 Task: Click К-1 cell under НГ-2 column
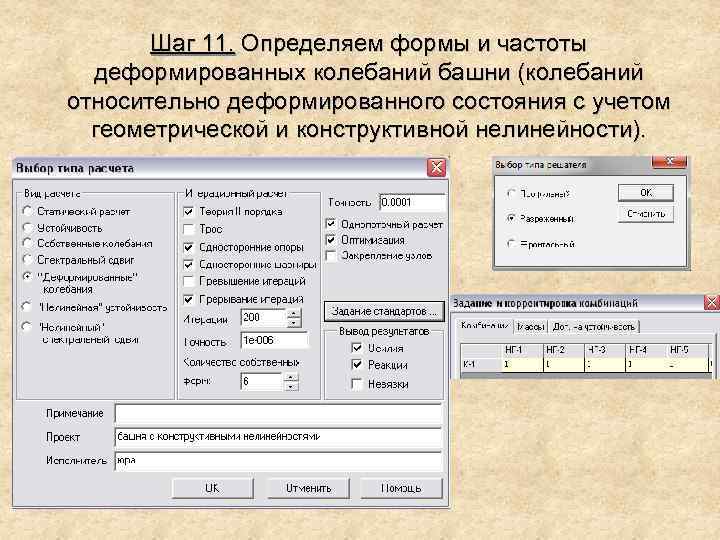564,365
